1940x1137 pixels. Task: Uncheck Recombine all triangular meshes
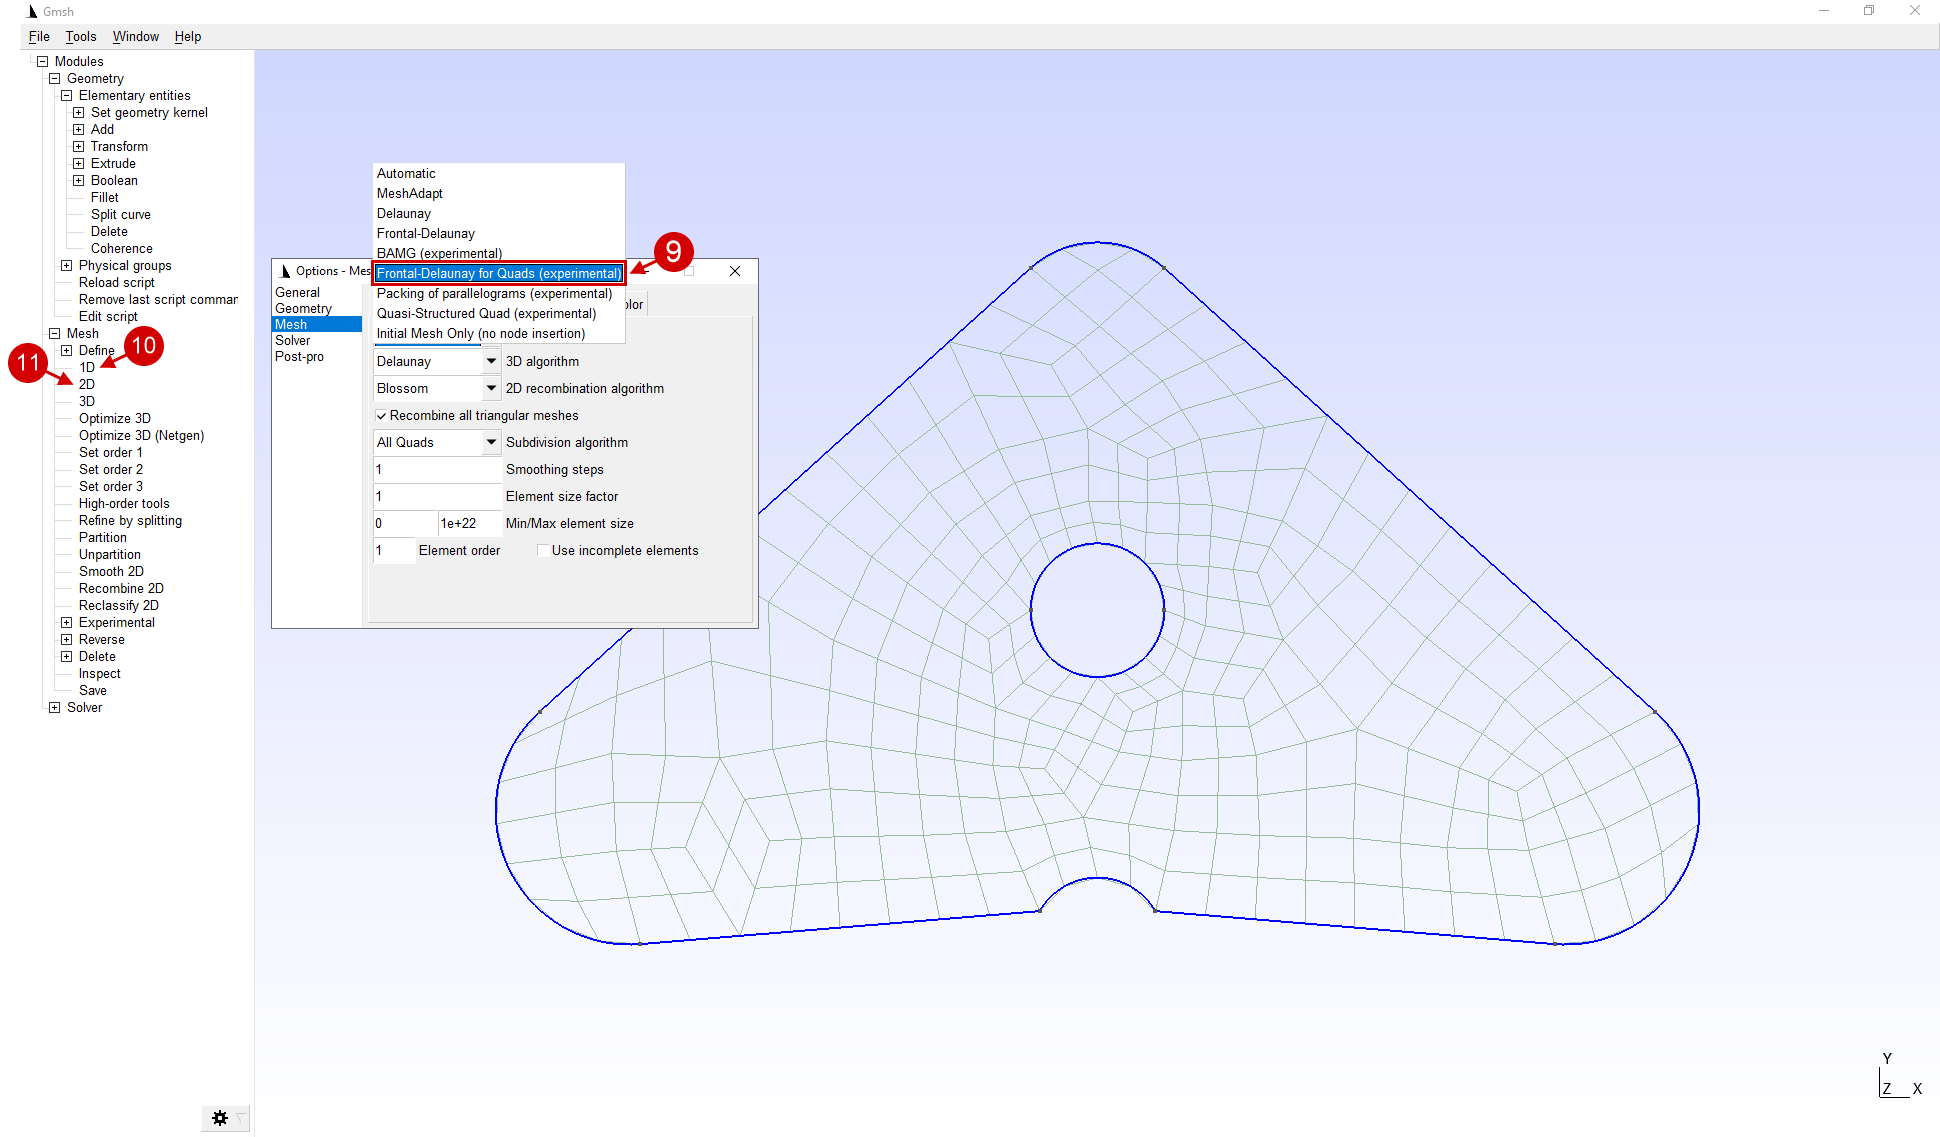(x=381, y=416)
